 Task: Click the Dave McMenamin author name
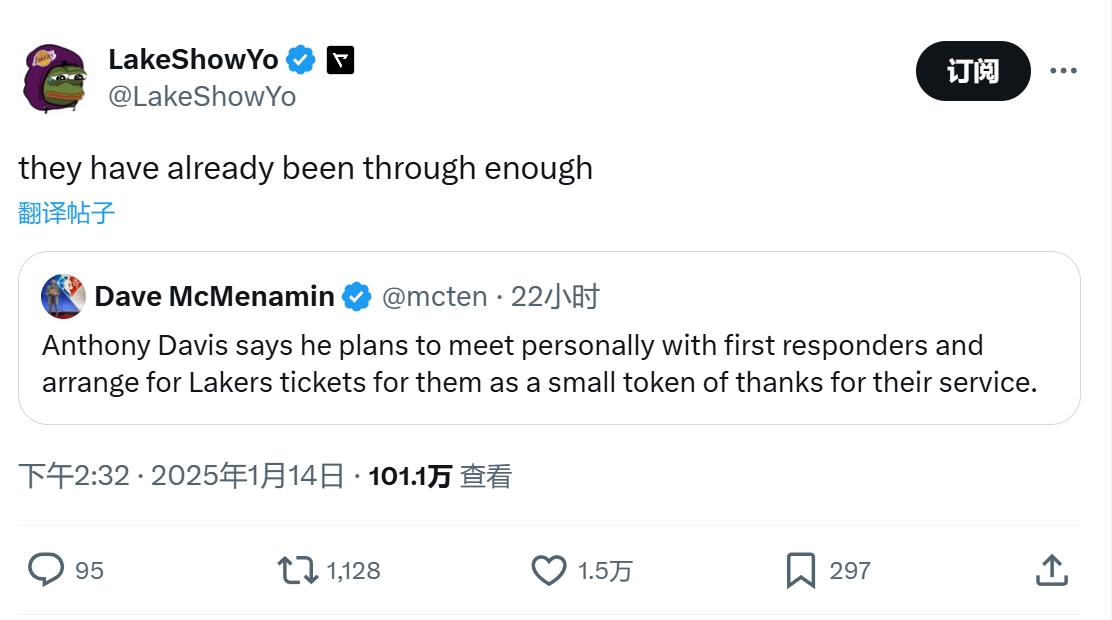[214, 297]
